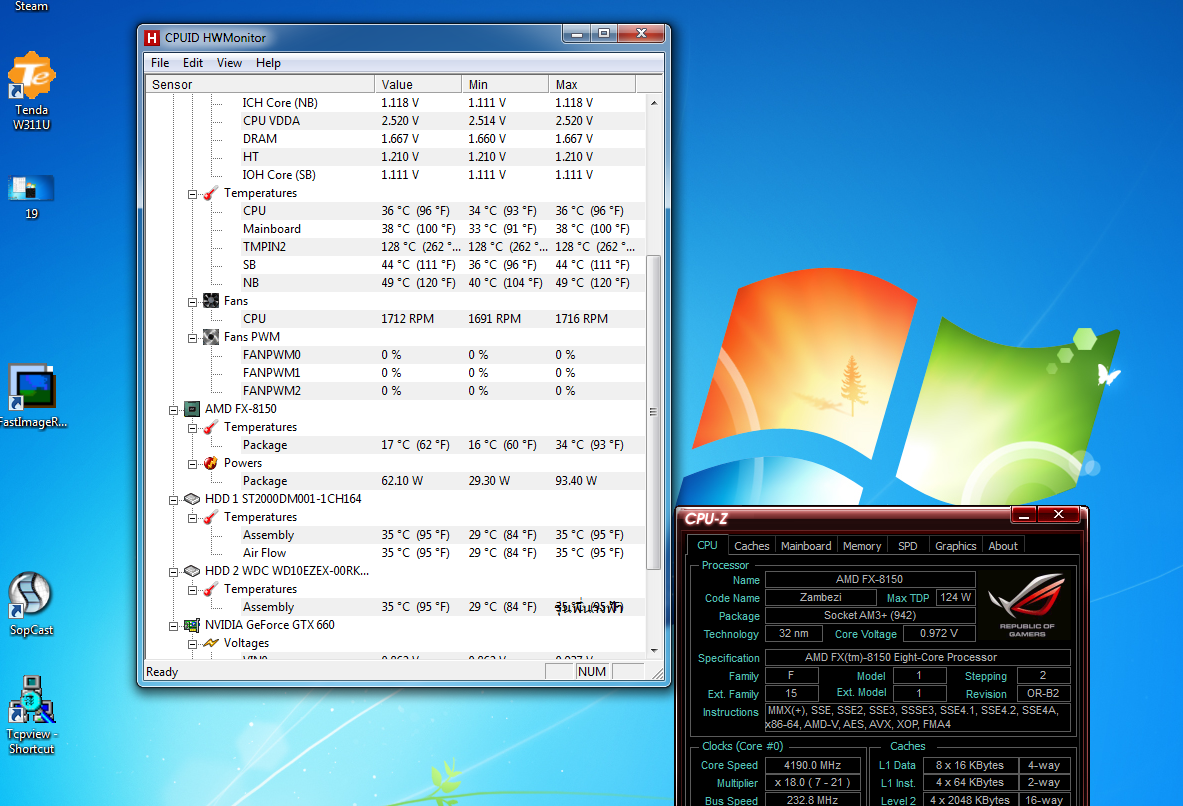
Task: Switch to the Memory tab in CPU-Z
Action: tap(862, 546)
